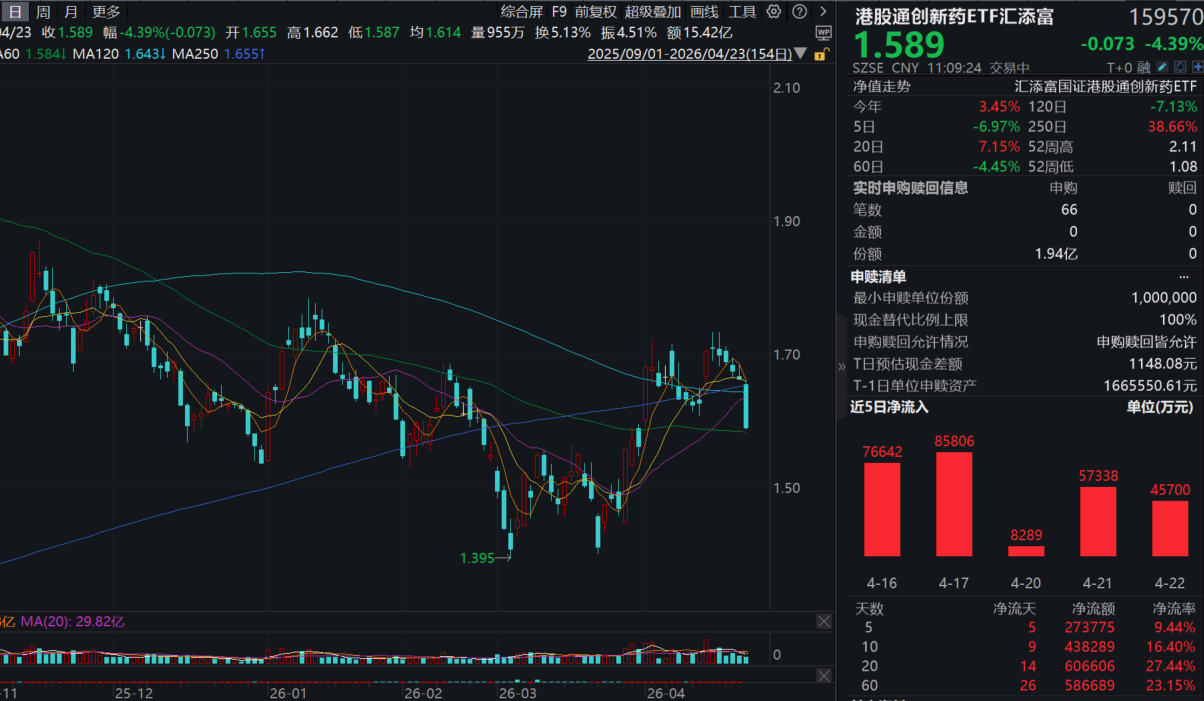This screenshot has width=1204, height=701.
Task: Collapse side panel with double-arrow handle
Action: tap(841, 367)
